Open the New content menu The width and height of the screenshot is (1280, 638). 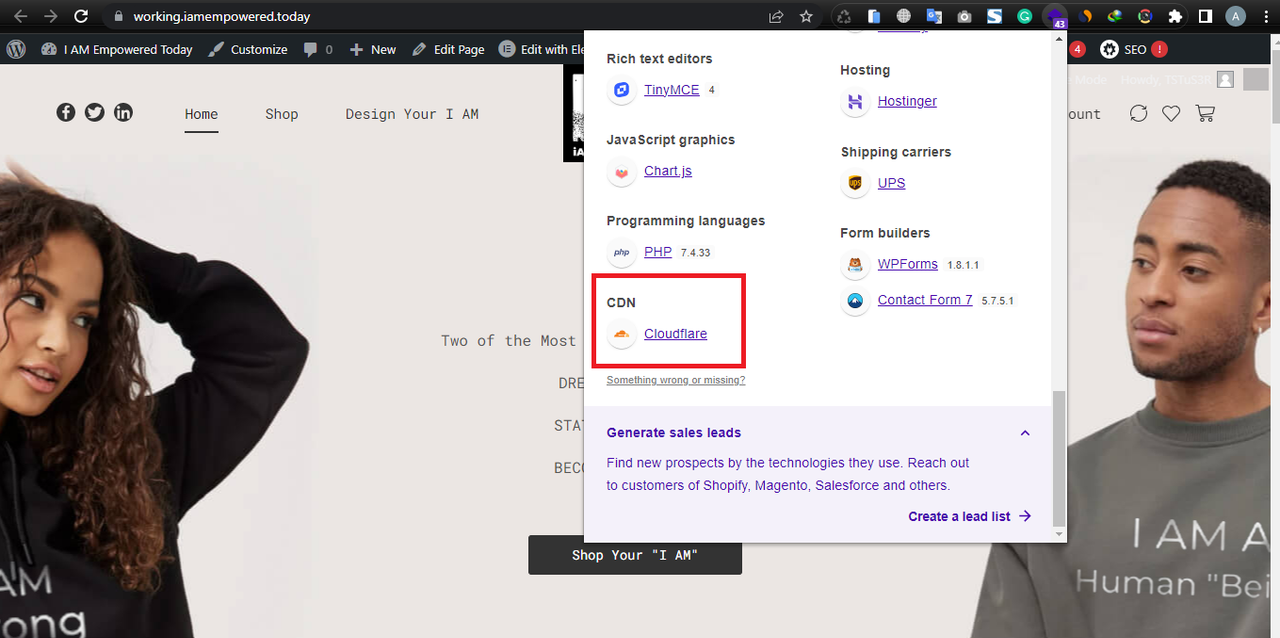373,49
